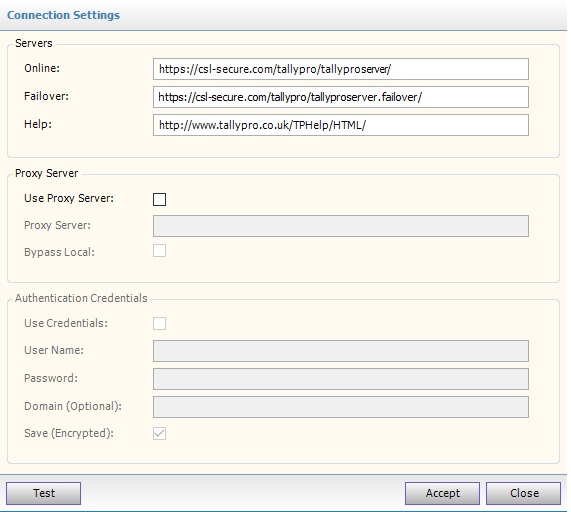This screenshot has width=571, height=512.
Task: Focus the Failover server URL field
Action: click(341, 97)
